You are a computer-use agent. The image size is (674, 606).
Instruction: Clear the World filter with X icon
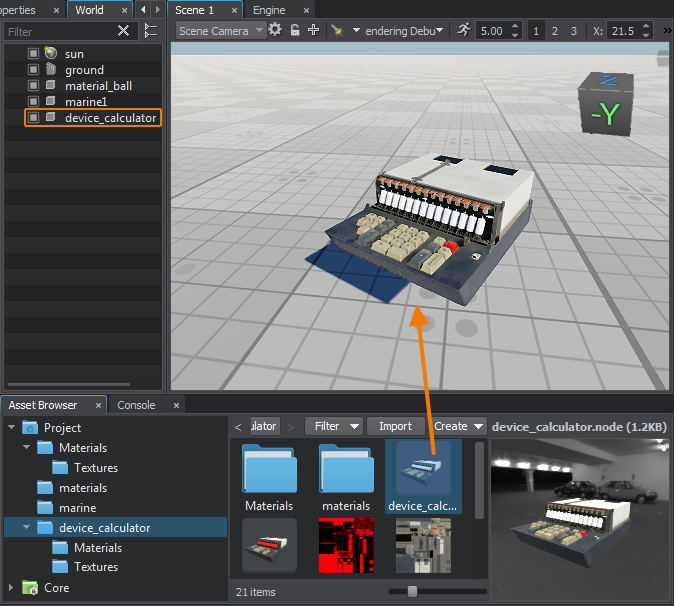point(123,31)
